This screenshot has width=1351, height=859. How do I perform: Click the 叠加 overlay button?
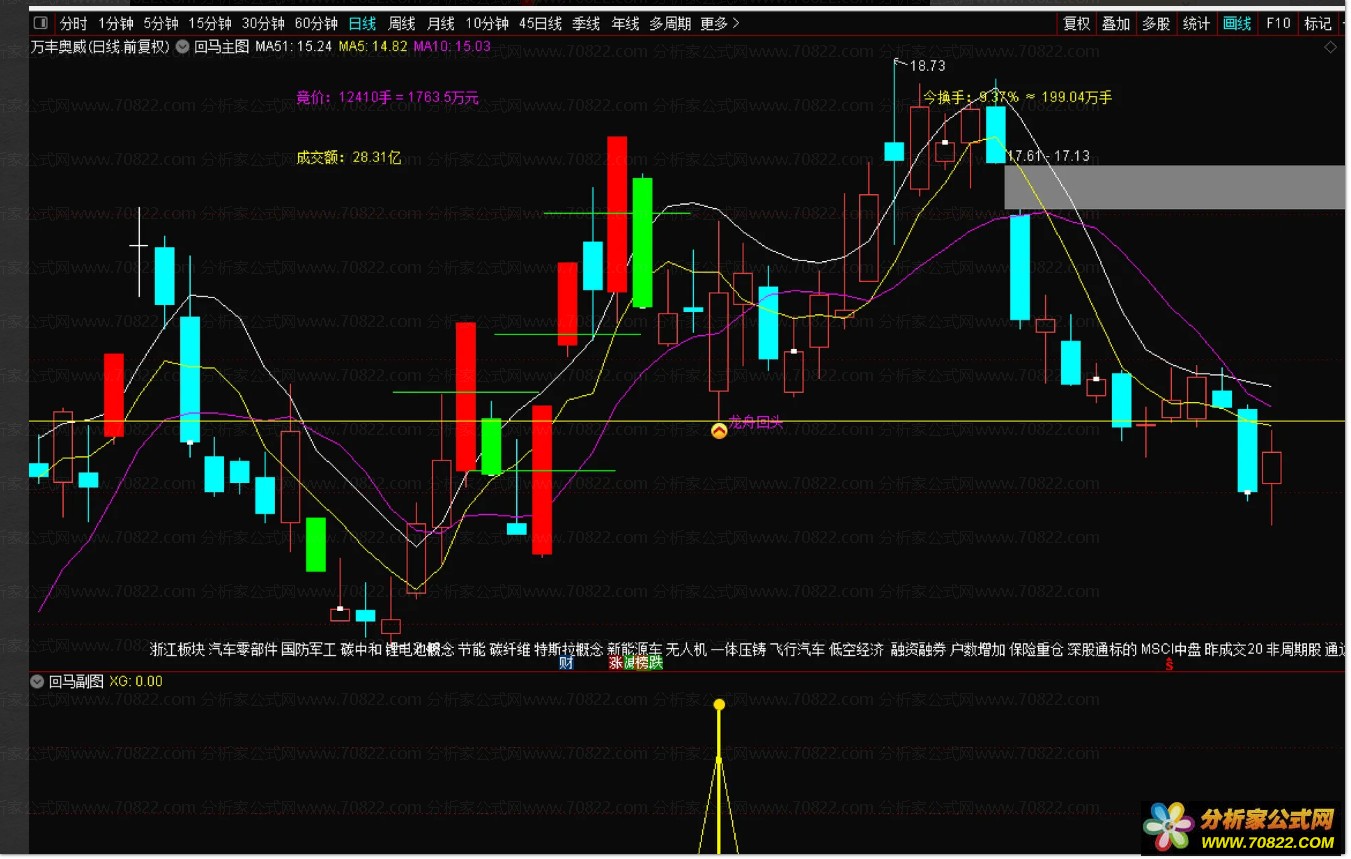click(x=1116, y=23)
